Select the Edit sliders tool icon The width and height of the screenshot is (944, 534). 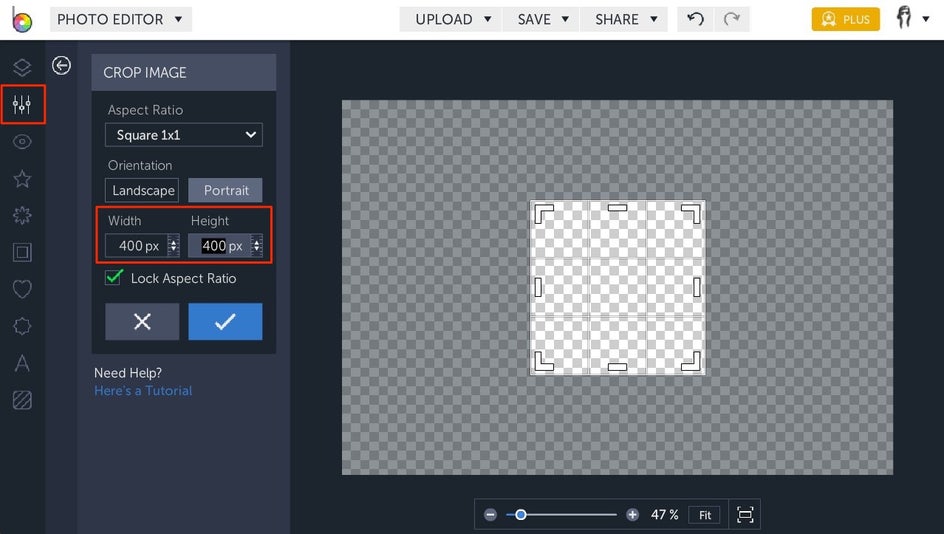click(22, 105)
